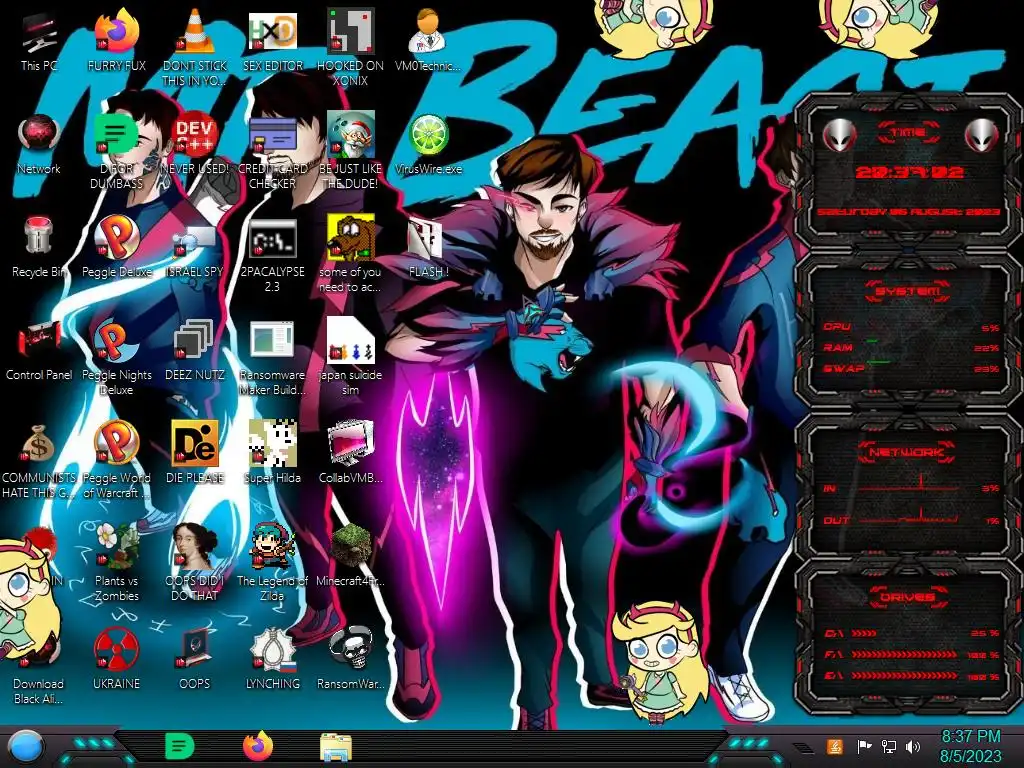Click the Peggle Deluxe shortcut
Viewport: 1024px width, 768px height.
click(117, 237)
